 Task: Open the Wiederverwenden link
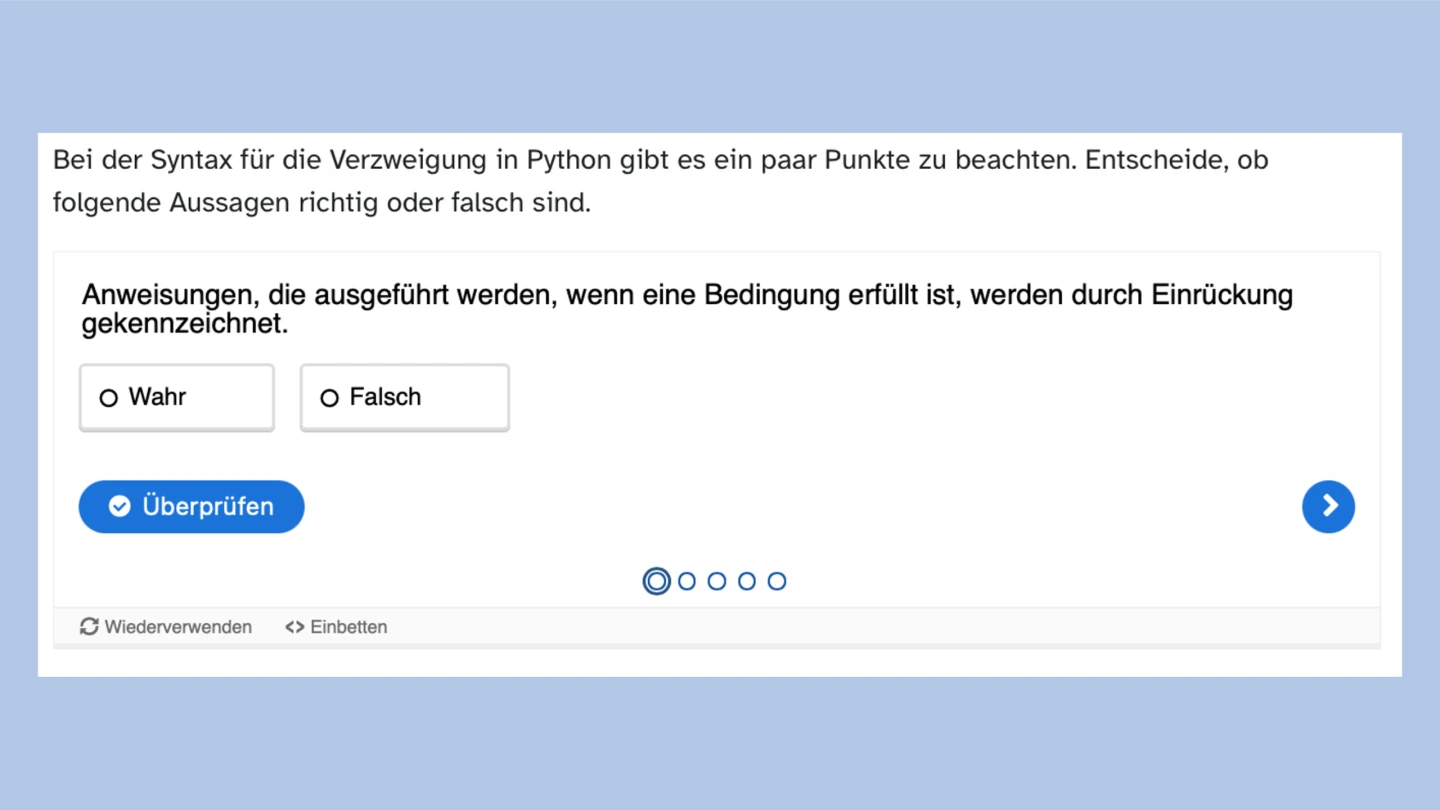coord(178,627)
